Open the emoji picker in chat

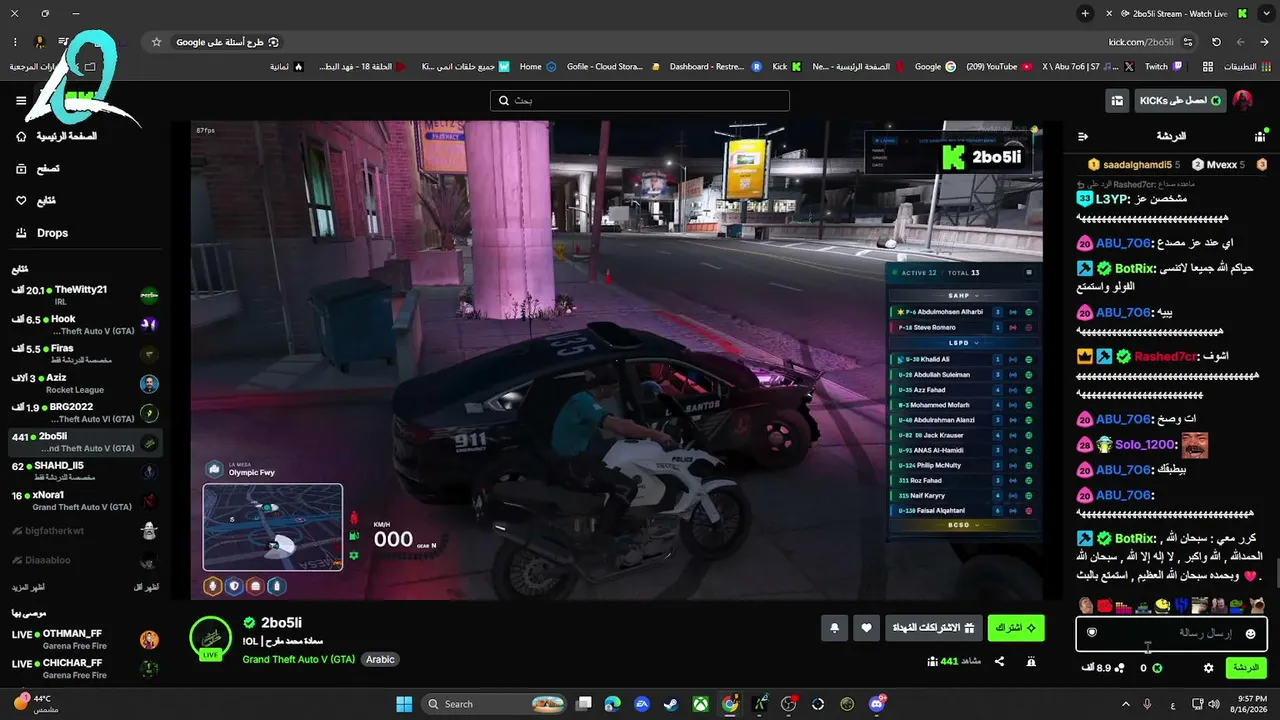point(1250,633)
